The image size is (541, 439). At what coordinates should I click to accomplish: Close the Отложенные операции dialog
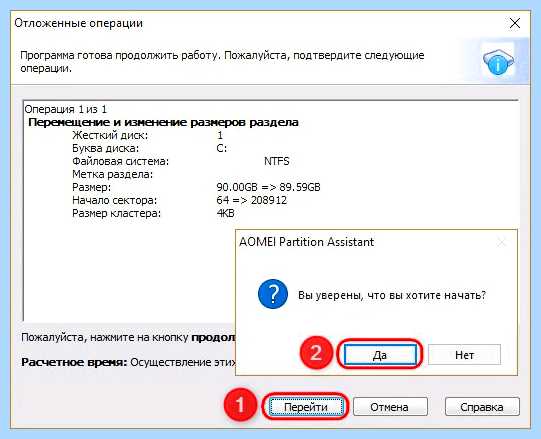tap(514, 23)
